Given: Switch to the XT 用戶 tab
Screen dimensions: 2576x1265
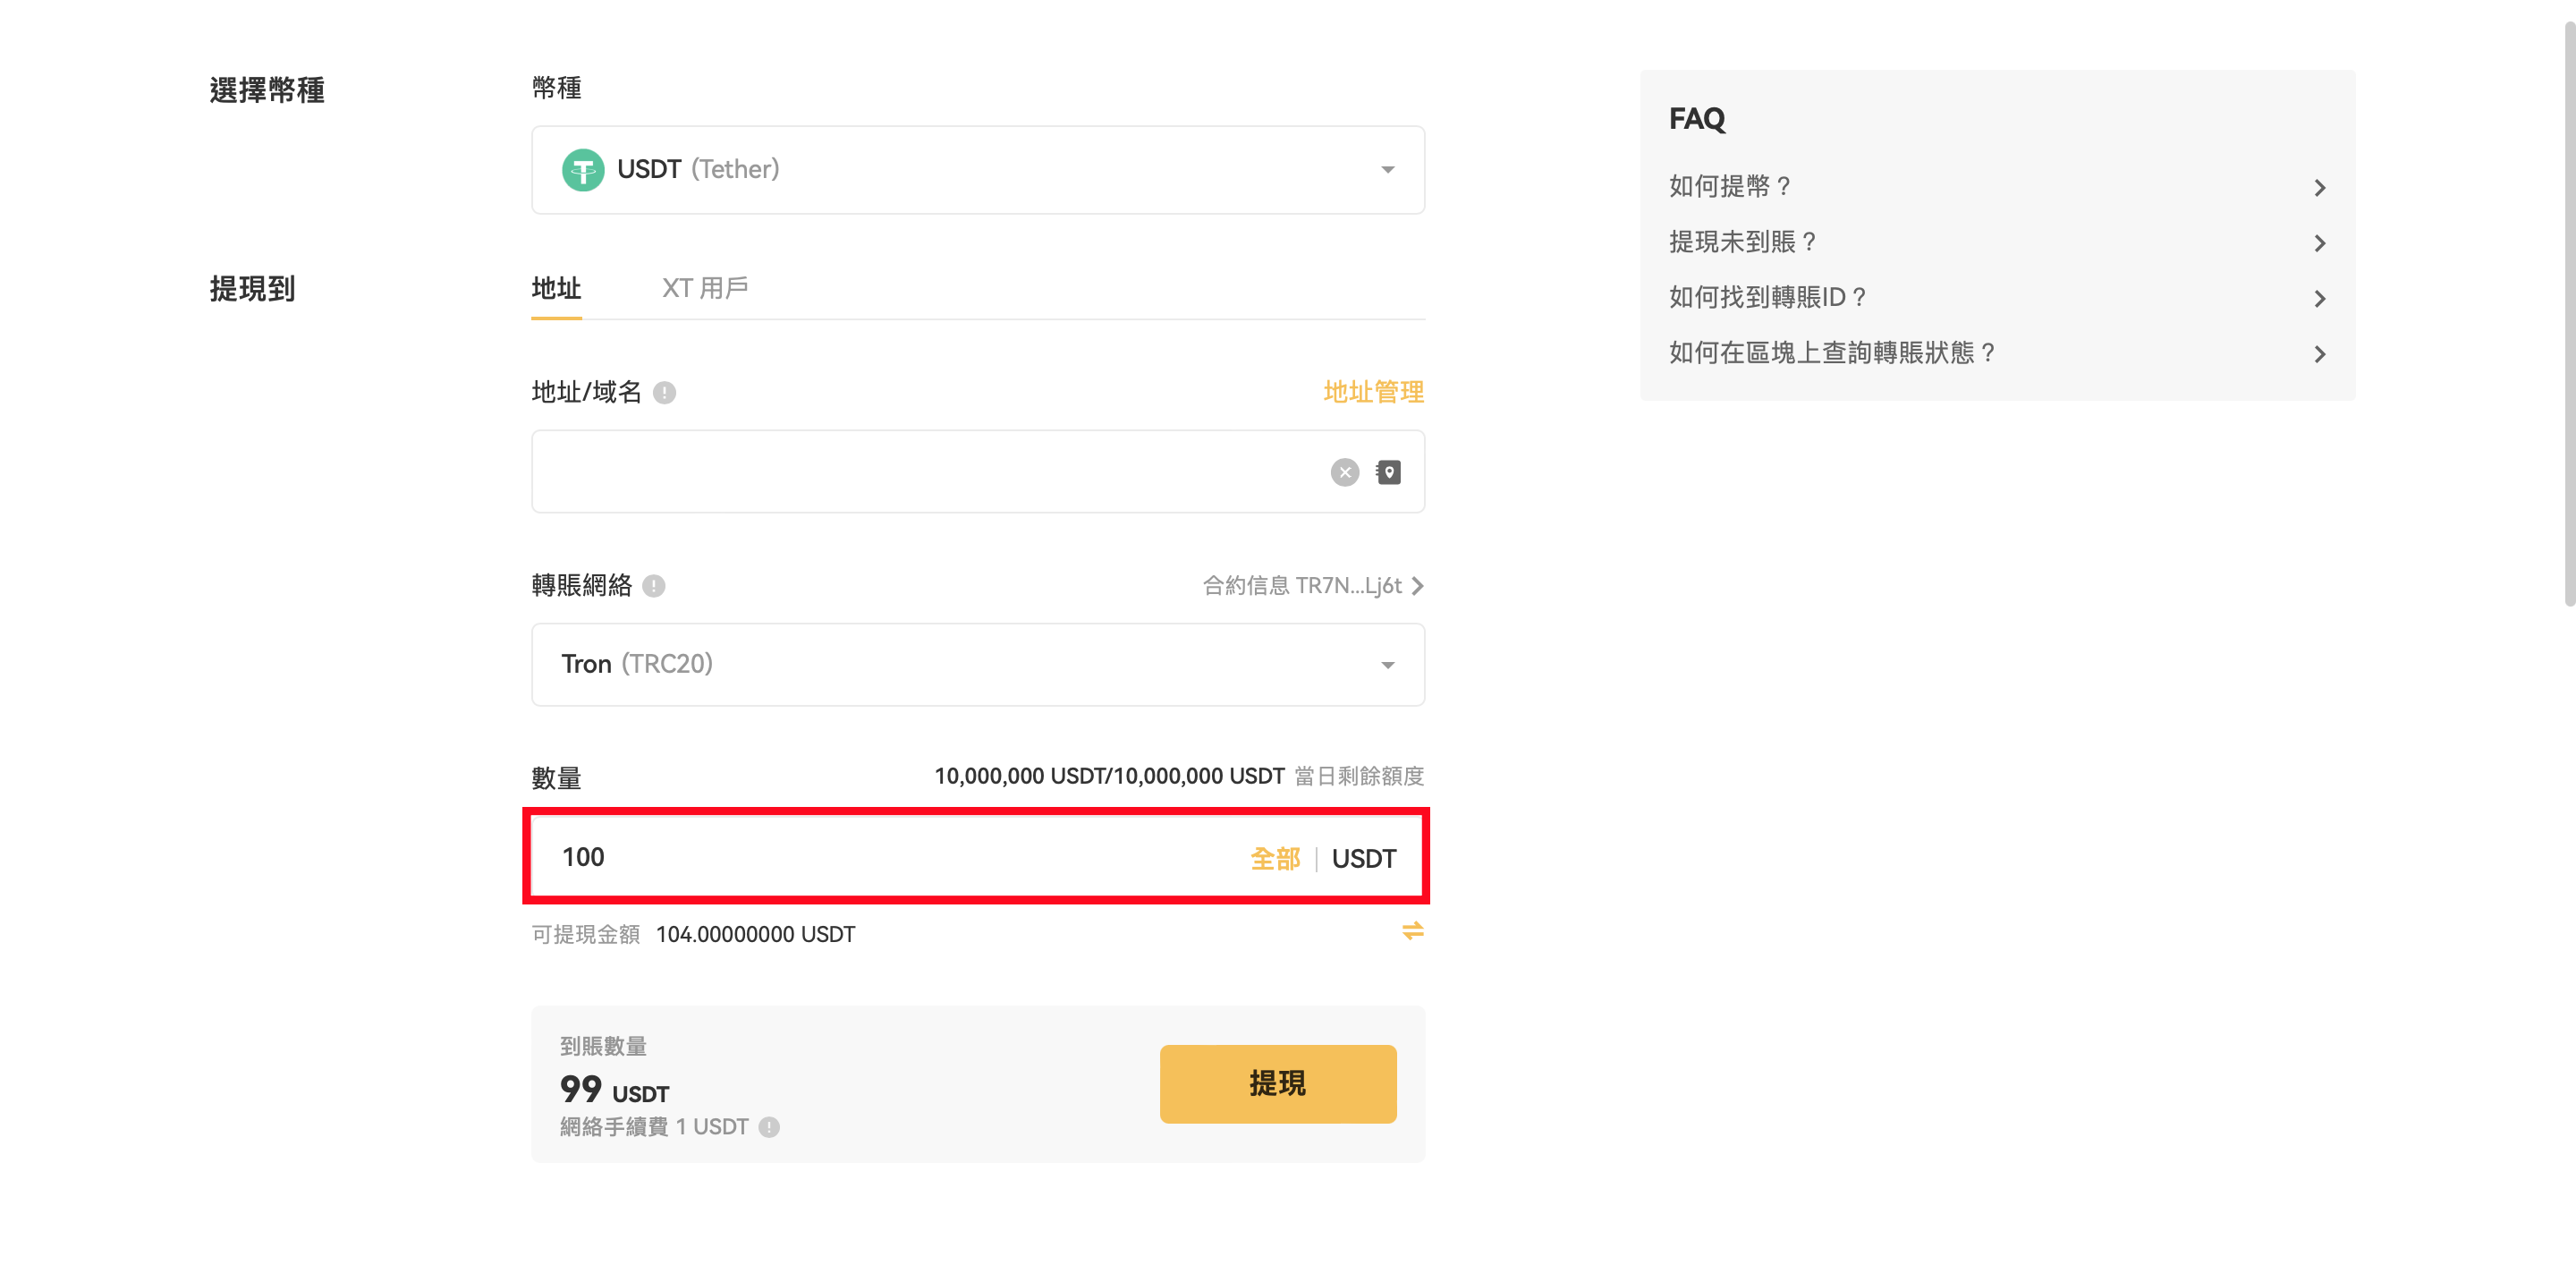Looking at the screenshot, I should click(705, 289).
